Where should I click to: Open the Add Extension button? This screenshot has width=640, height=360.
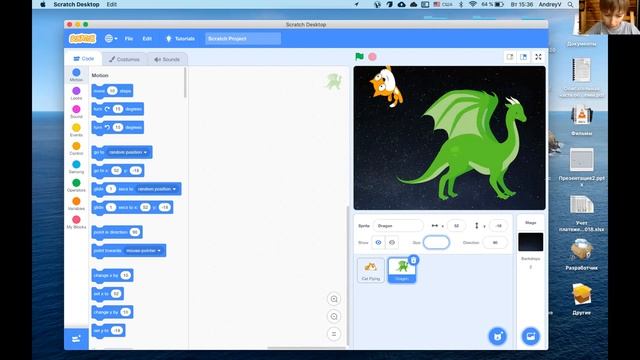[x=76, y=339]
